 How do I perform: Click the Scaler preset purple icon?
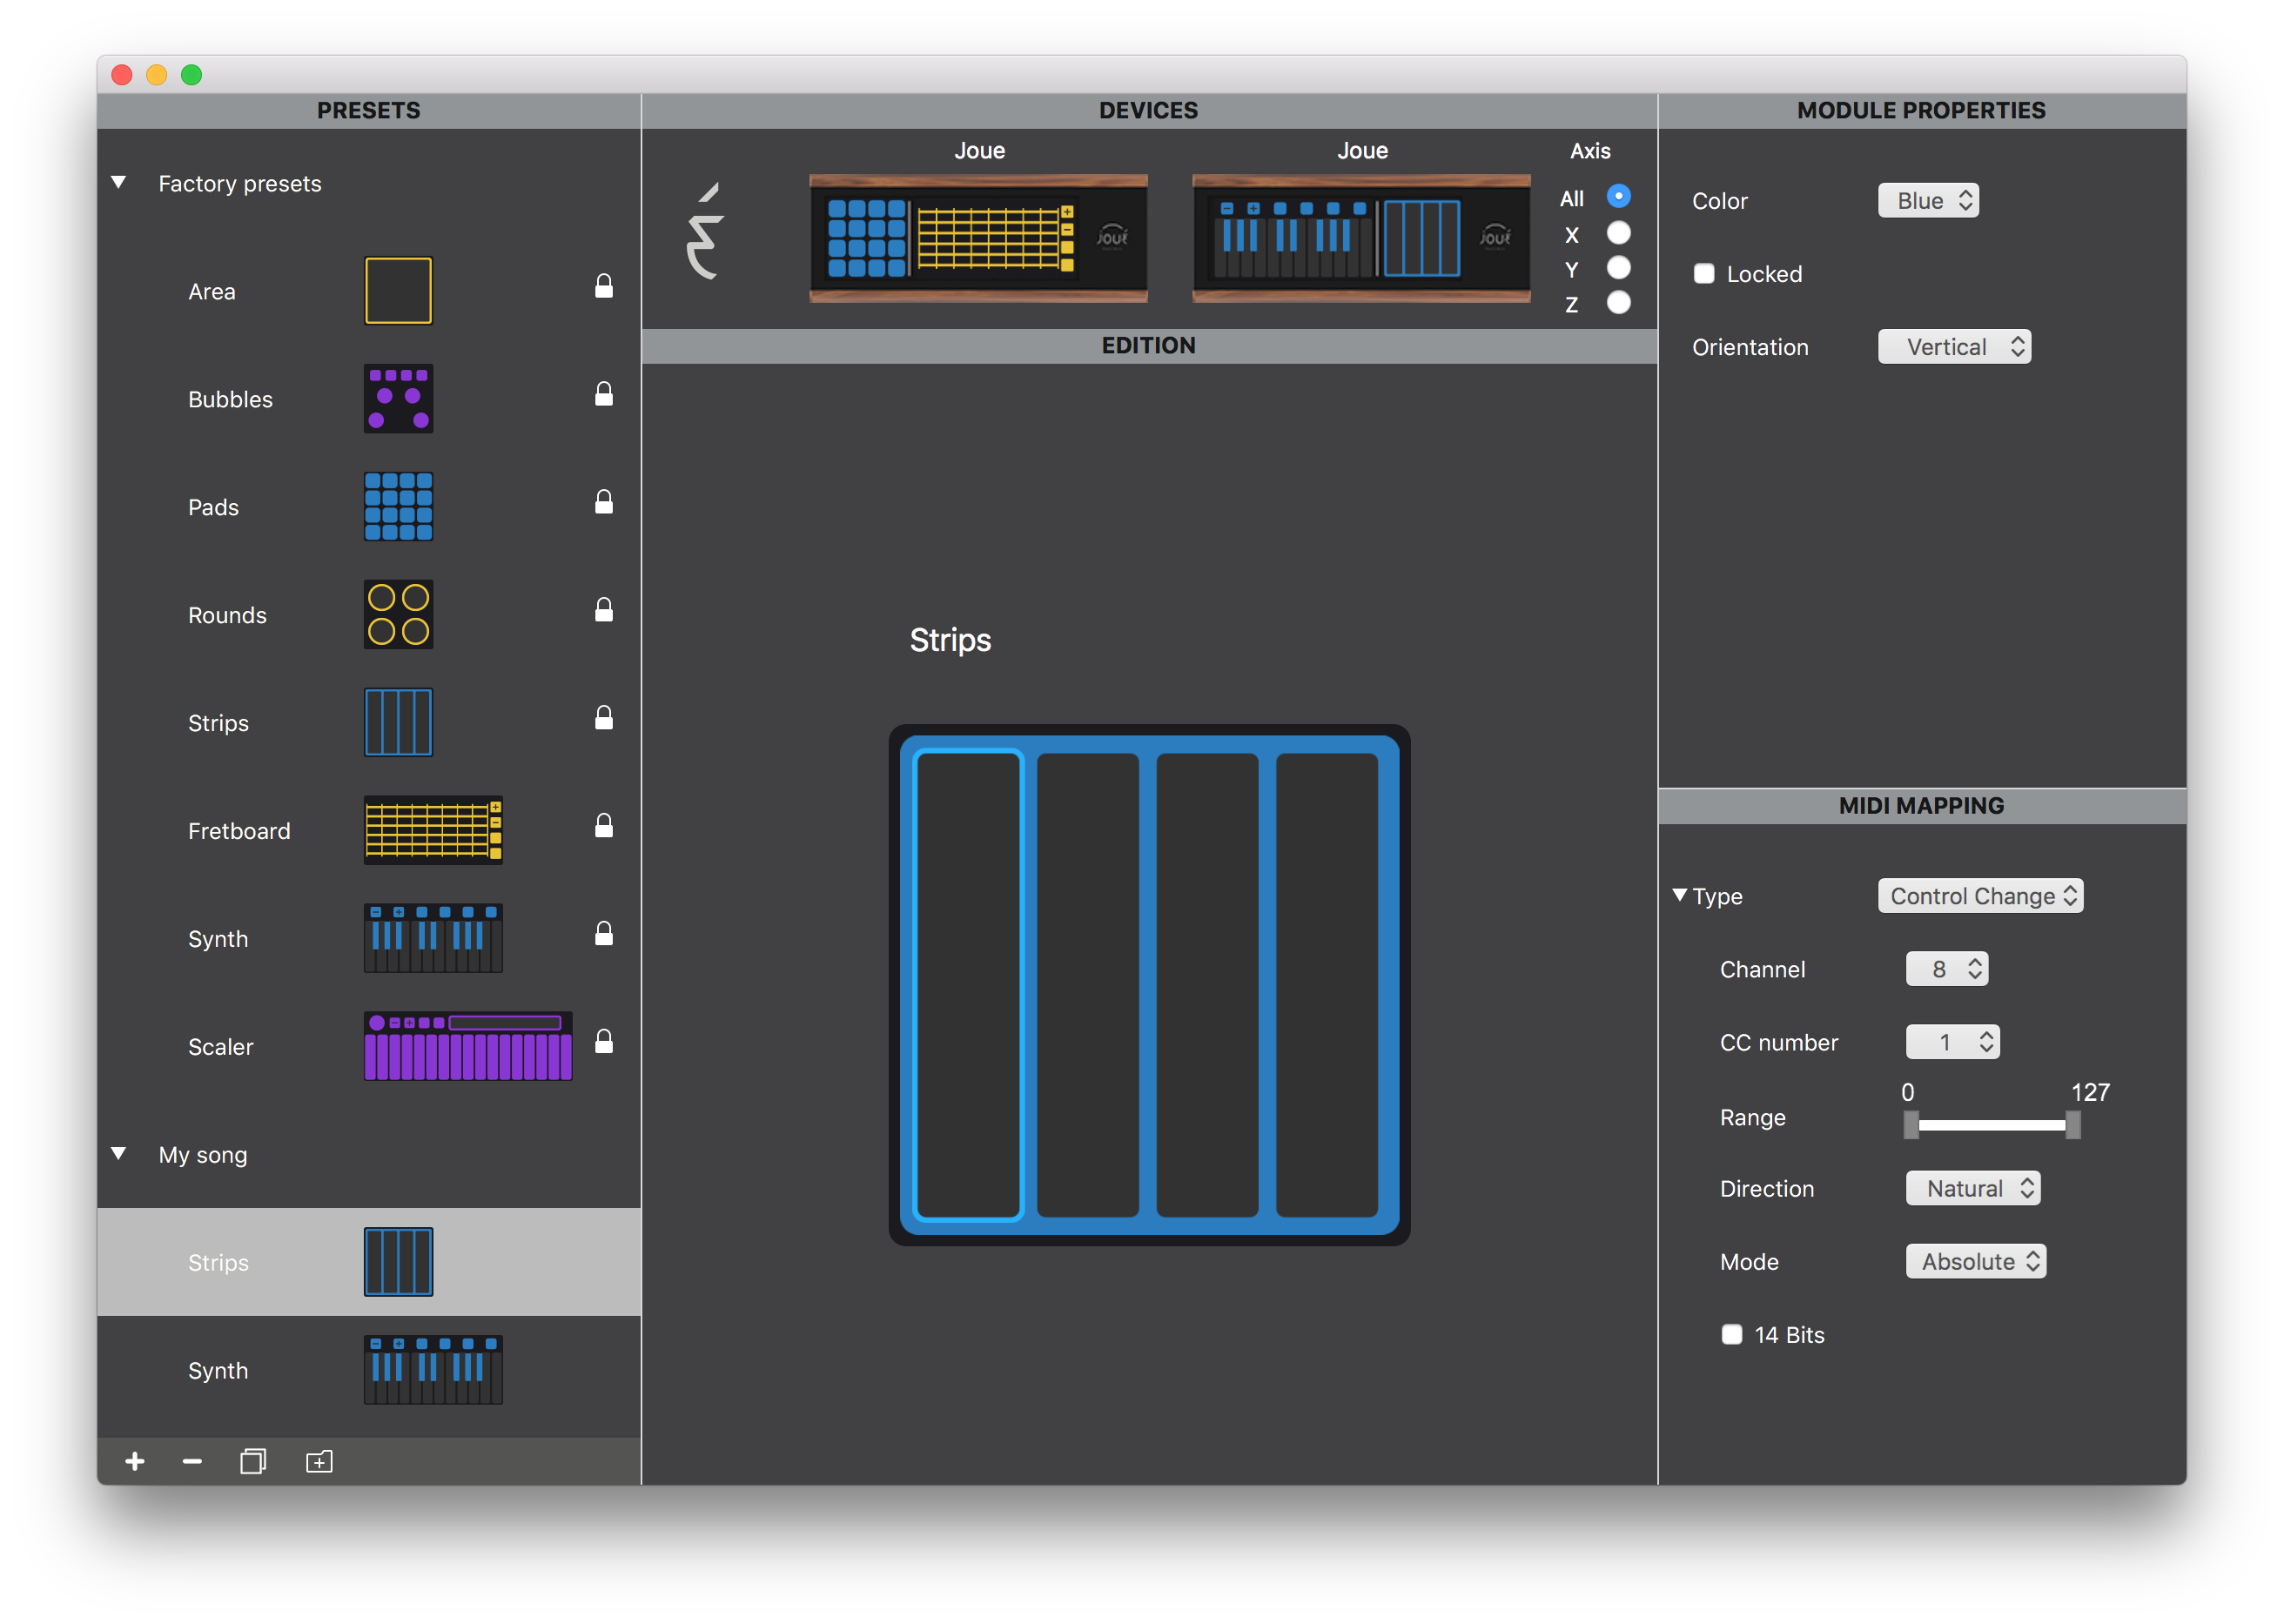pyautogui.click(x=468, y=1046)
